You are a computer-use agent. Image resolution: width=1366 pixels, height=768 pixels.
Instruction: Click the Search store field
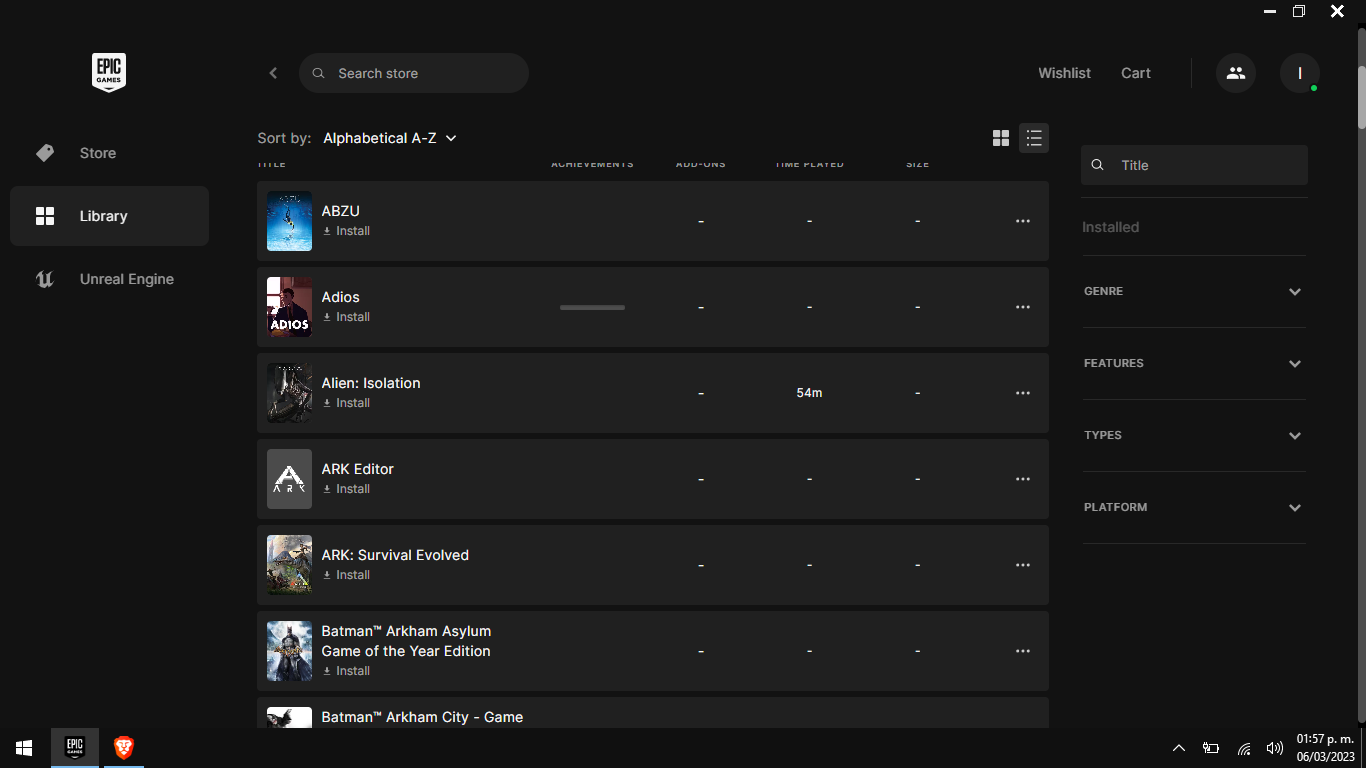[414, 73]
